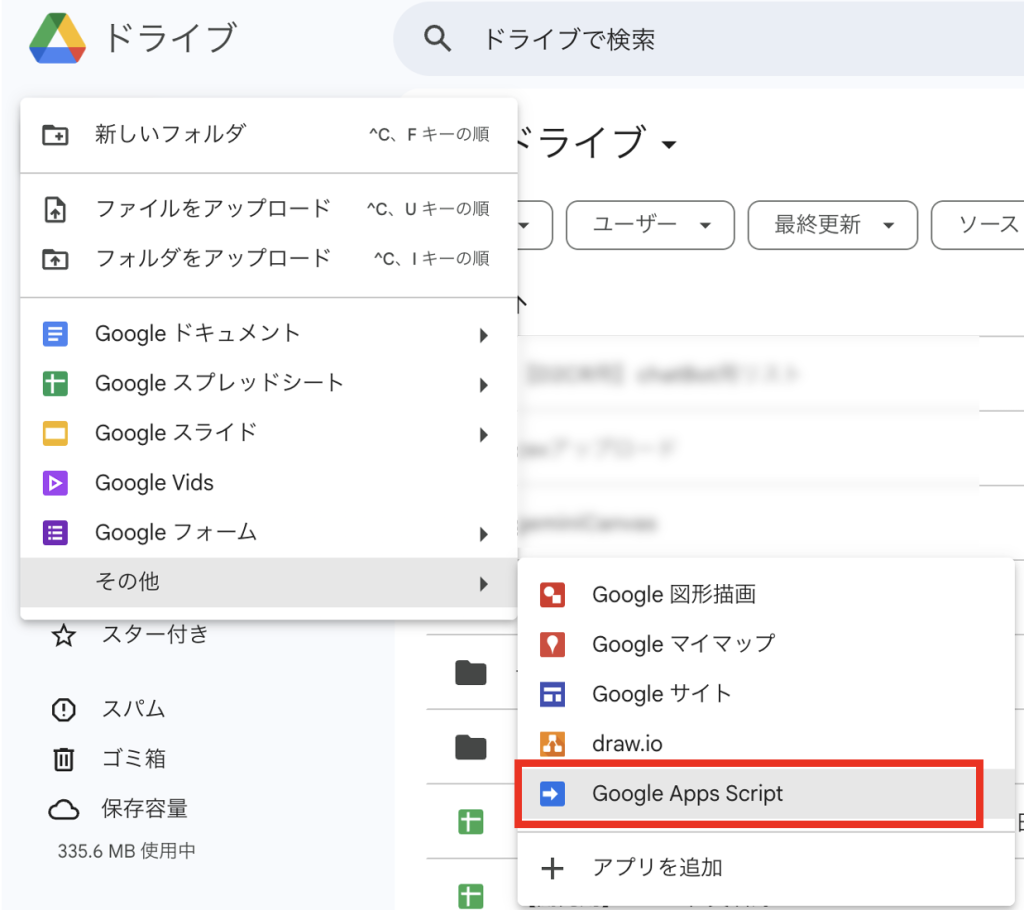This screenshot has height=910, width=1024.
Task: Click the draw.io icon
Action: click(x=552, y=744)
